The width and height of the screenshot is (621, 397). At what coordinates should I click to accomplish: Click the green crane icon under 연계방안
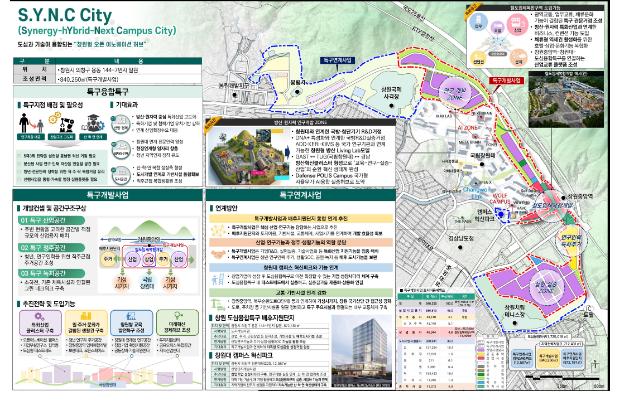point(217,304)
